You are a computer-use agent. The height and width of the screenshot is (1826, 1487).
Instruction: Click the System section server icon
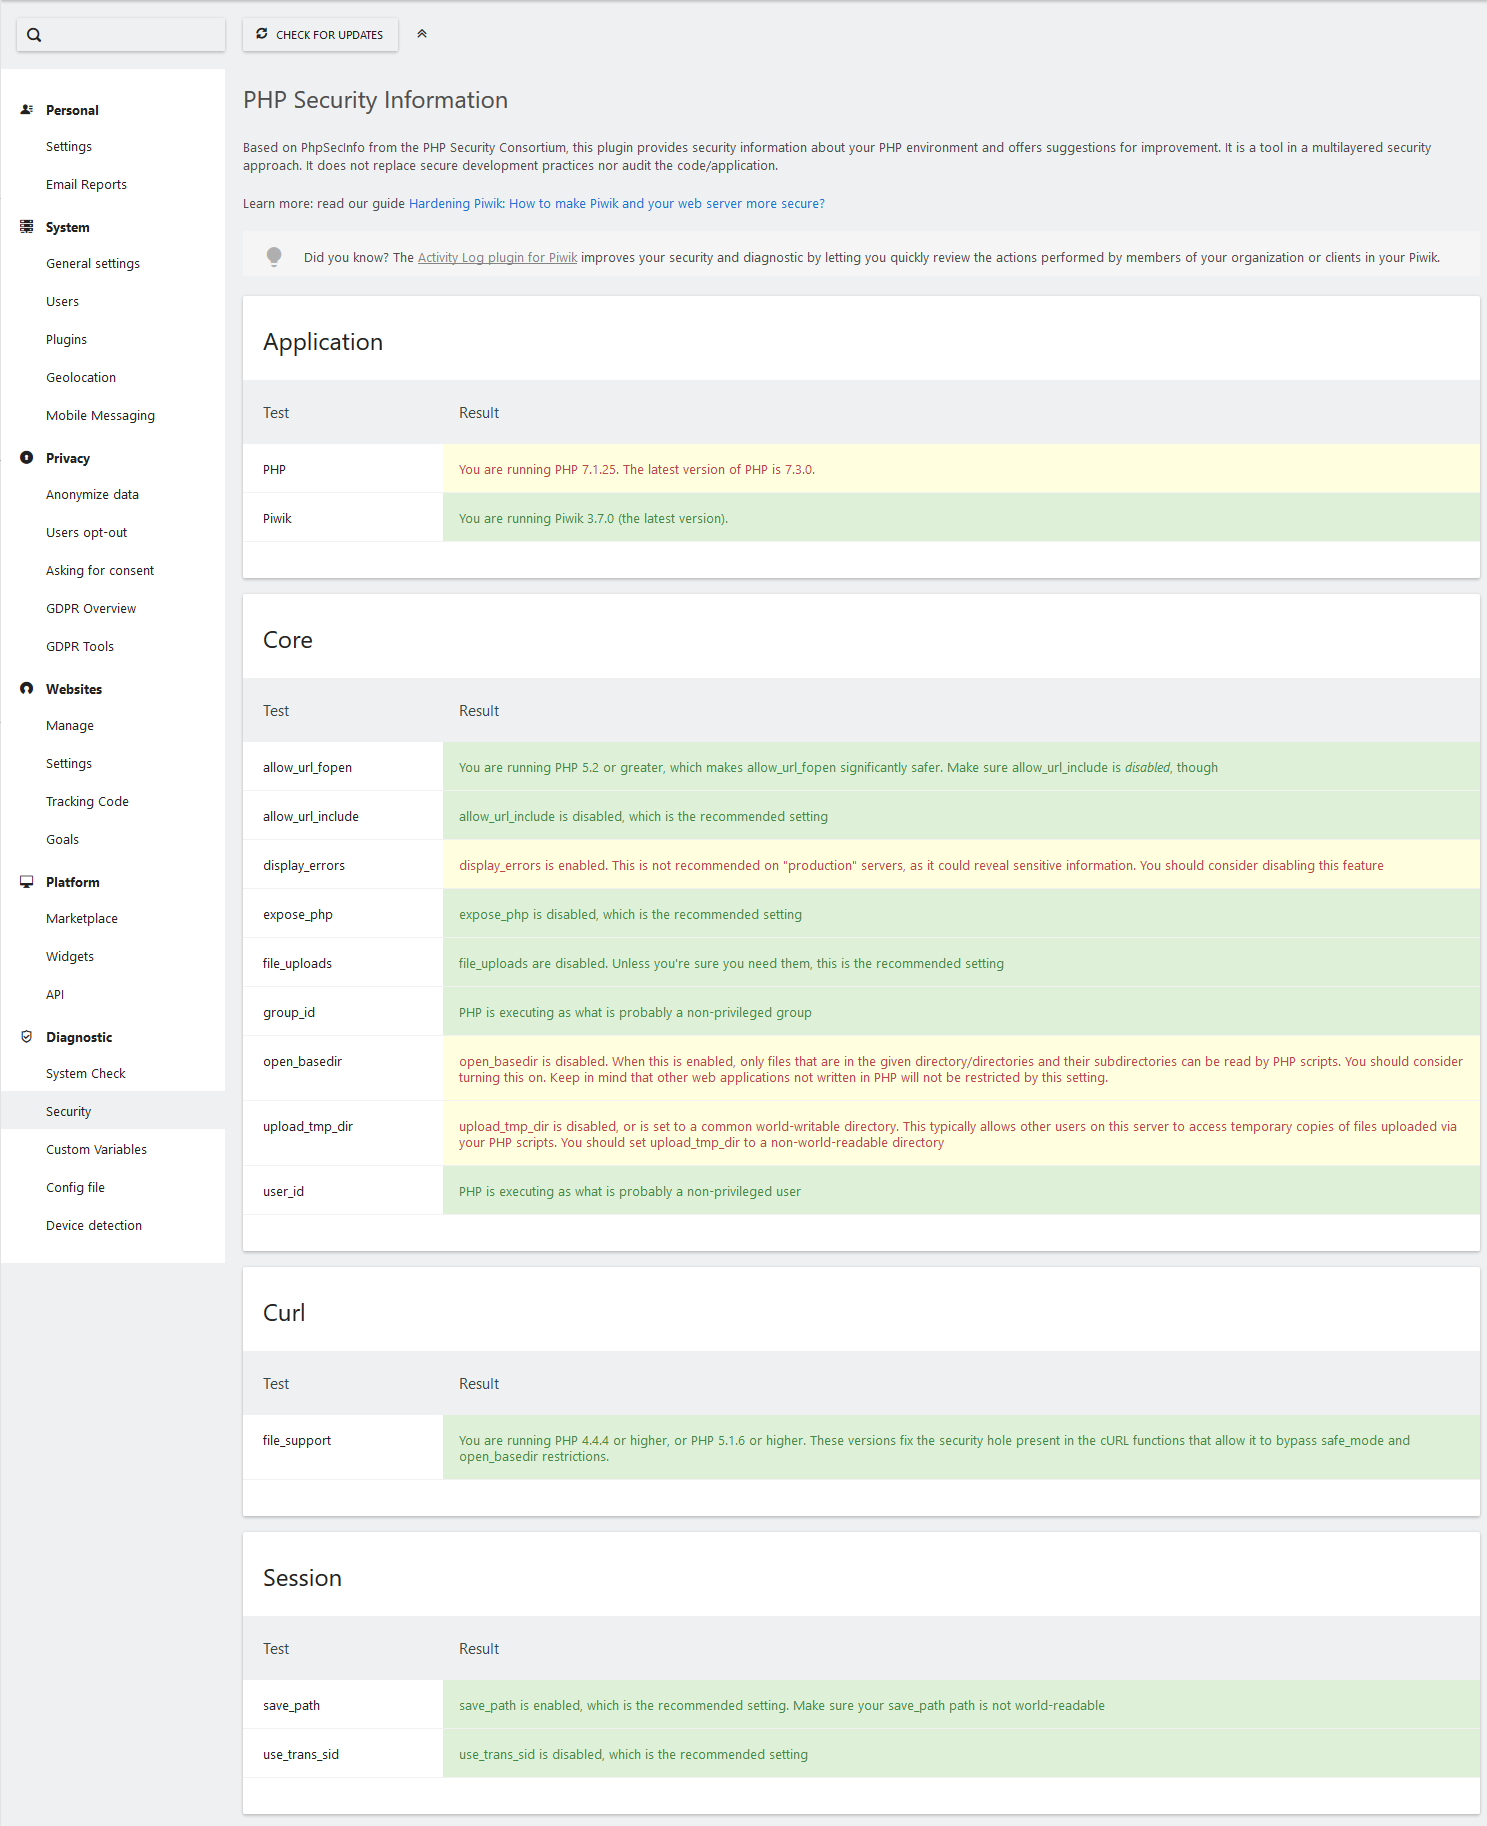pyautogui.click(x=27, y=227)
